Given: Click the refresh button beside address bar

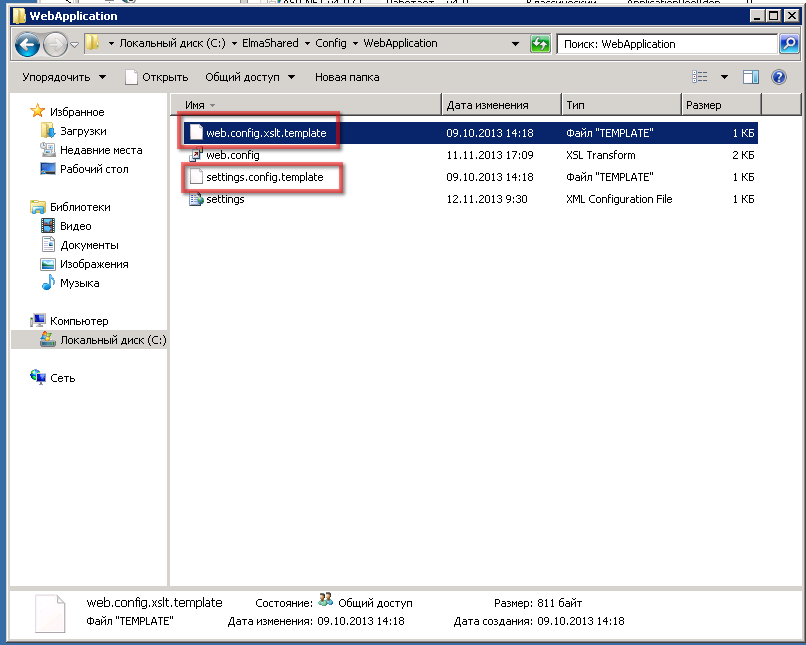Looking at the screenshot, I should 540,44.
